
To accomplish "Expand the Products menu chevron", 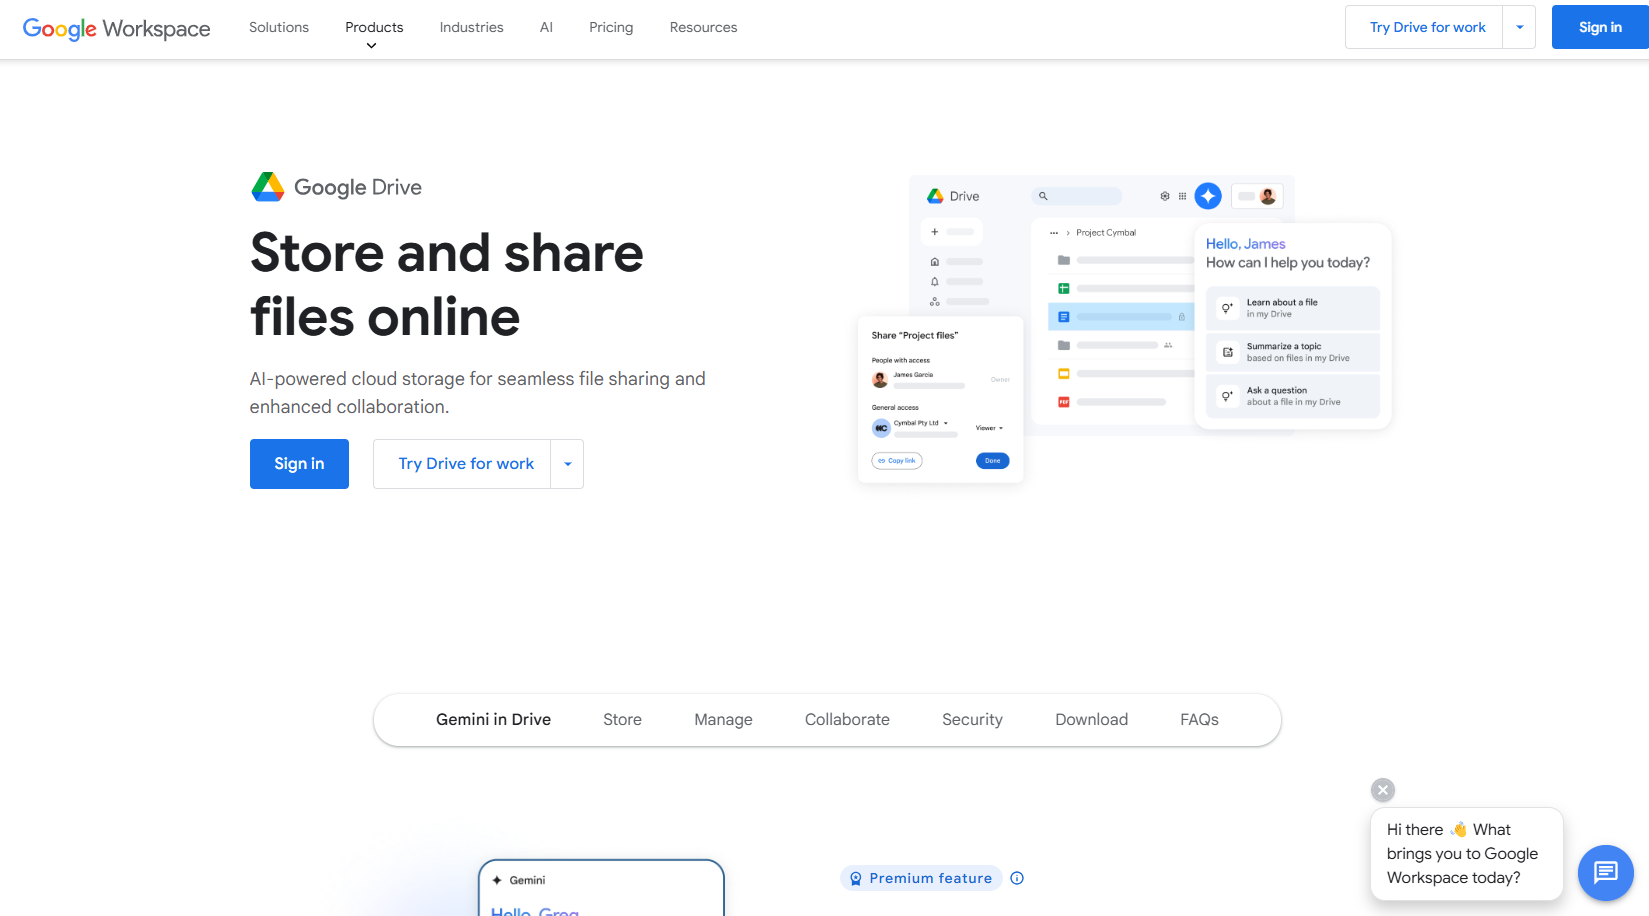I will click(x=371, y=46).
